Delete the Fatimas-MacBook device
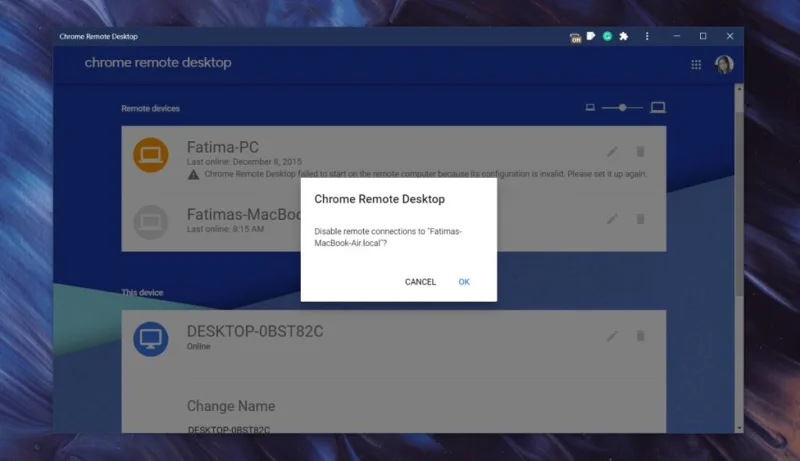Viewport: 800px width, 461px height. pos(640,219)
